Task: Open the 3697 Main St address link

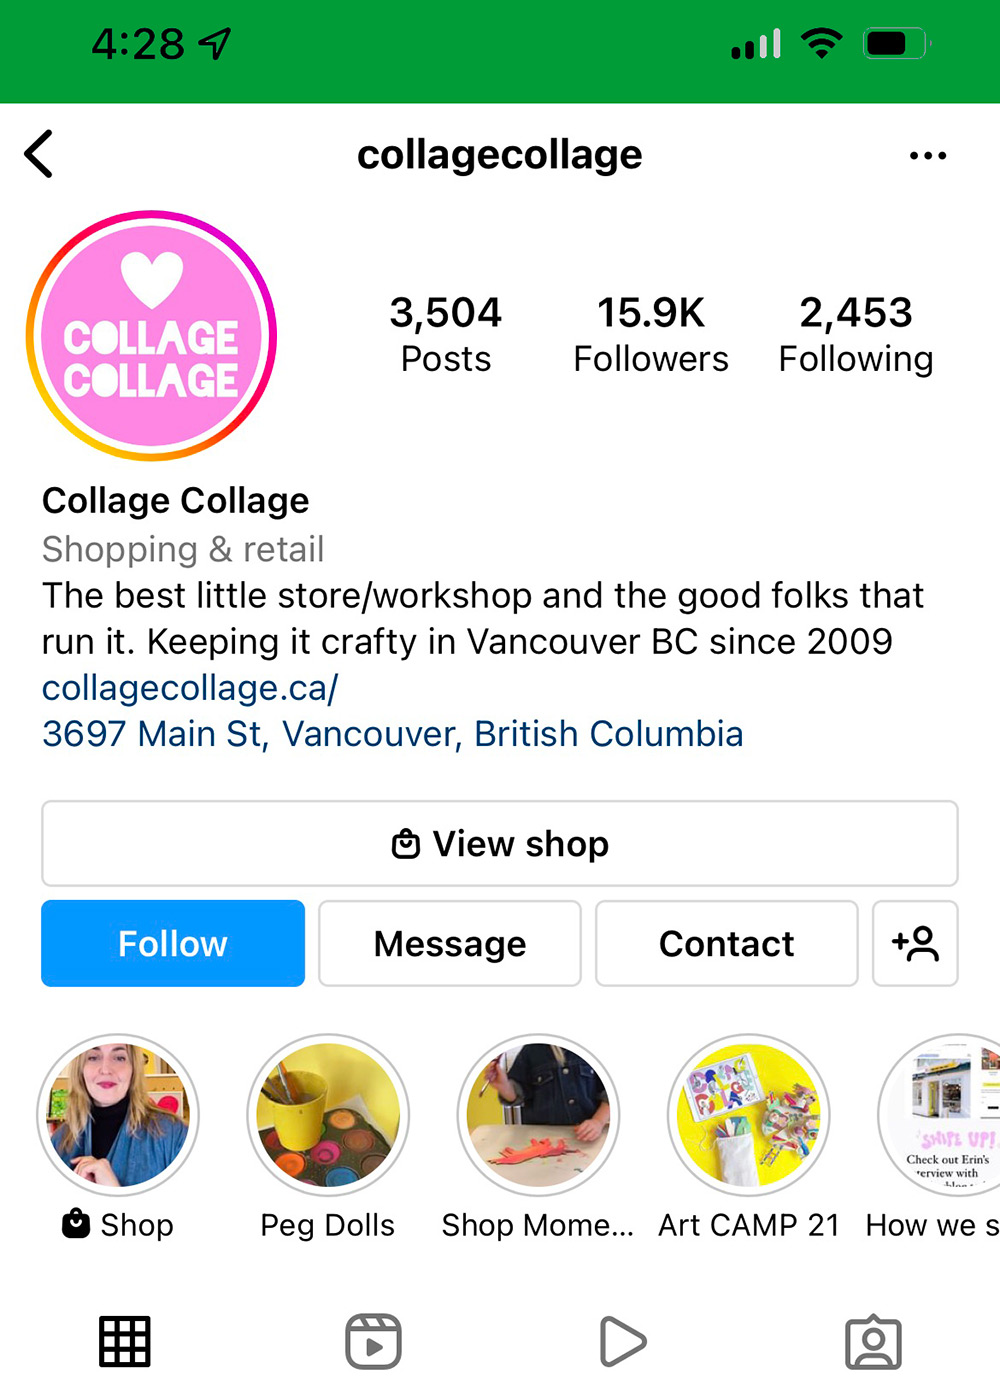Action: [392, 734]
